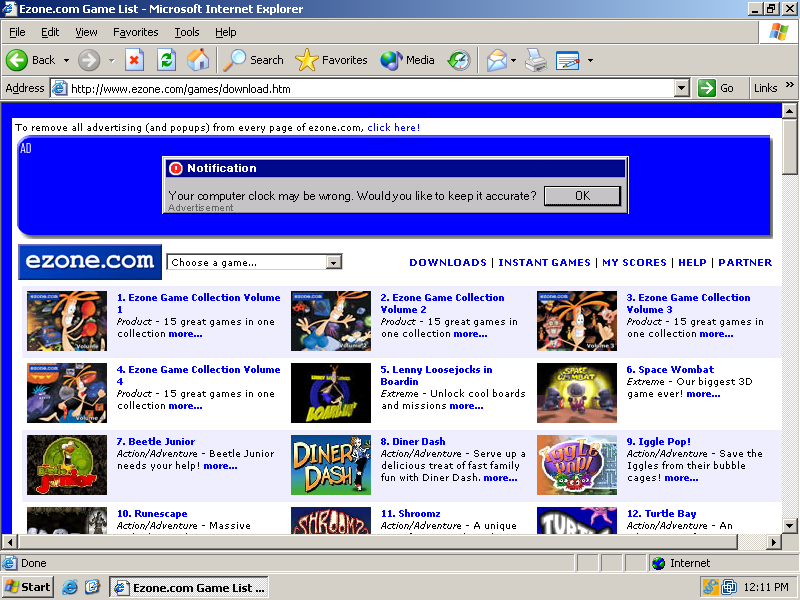Screen dimensions: 800x600
Task: Click the ezone.com logo
Action: (x=90, y=262)
